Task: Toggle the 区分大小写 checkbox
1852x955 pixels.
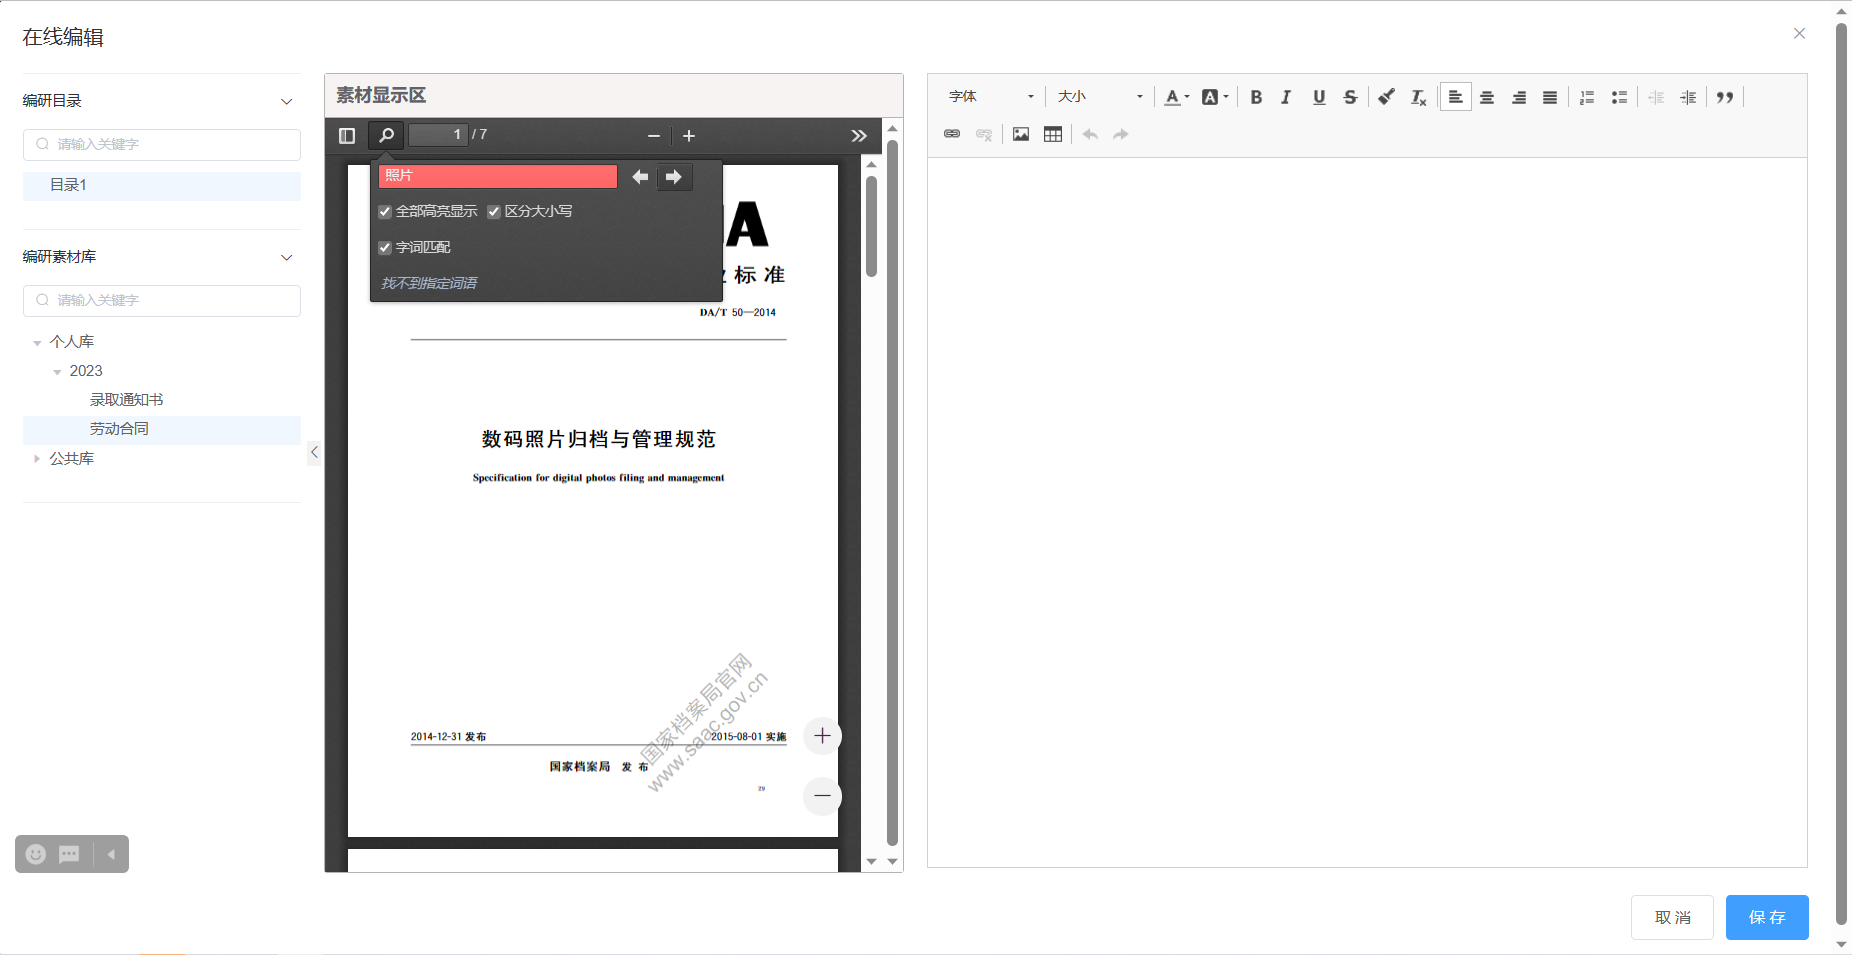Action: tap(494, 212)
